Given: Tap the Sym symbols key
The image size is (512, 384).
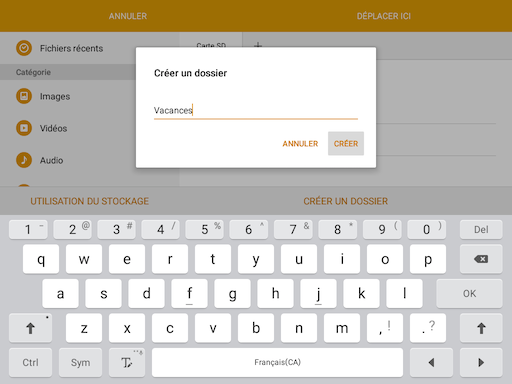Looking at the screenshot, I should tap(80, 362).
